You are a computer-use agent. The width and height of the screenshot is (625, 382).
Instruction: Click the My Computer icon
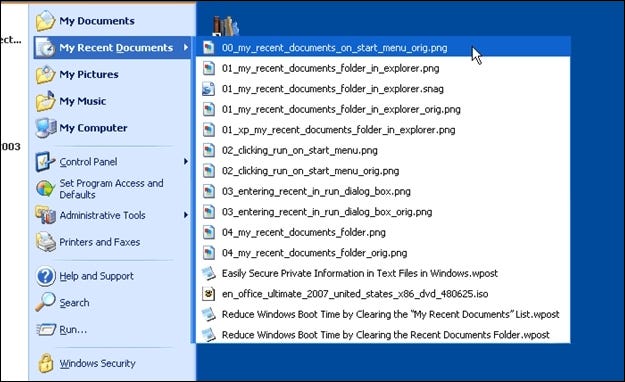(45, 128)
